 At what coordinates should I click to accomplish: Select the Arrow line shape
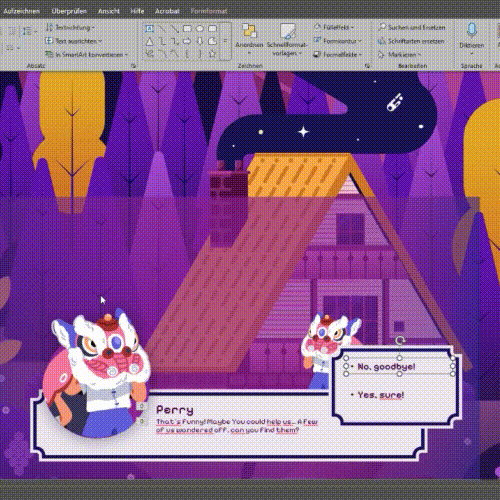pos(174,28)
